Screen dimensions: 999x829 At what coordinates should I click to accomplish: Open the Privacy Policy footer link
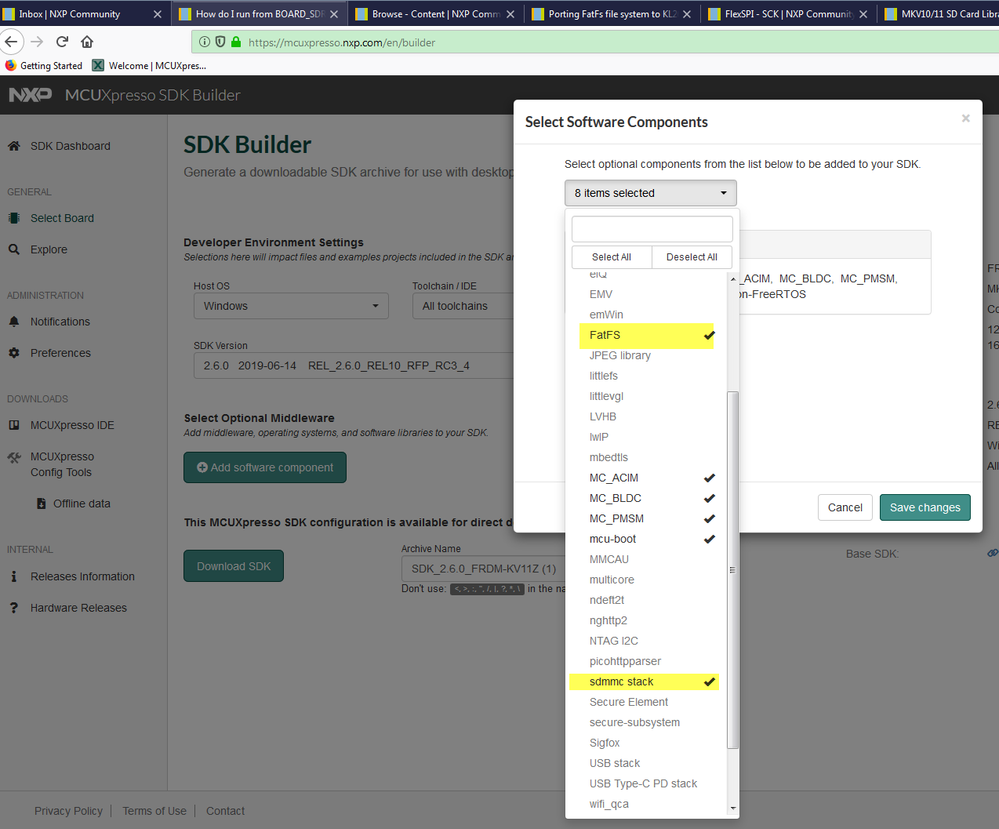click(x=68, y=811)
